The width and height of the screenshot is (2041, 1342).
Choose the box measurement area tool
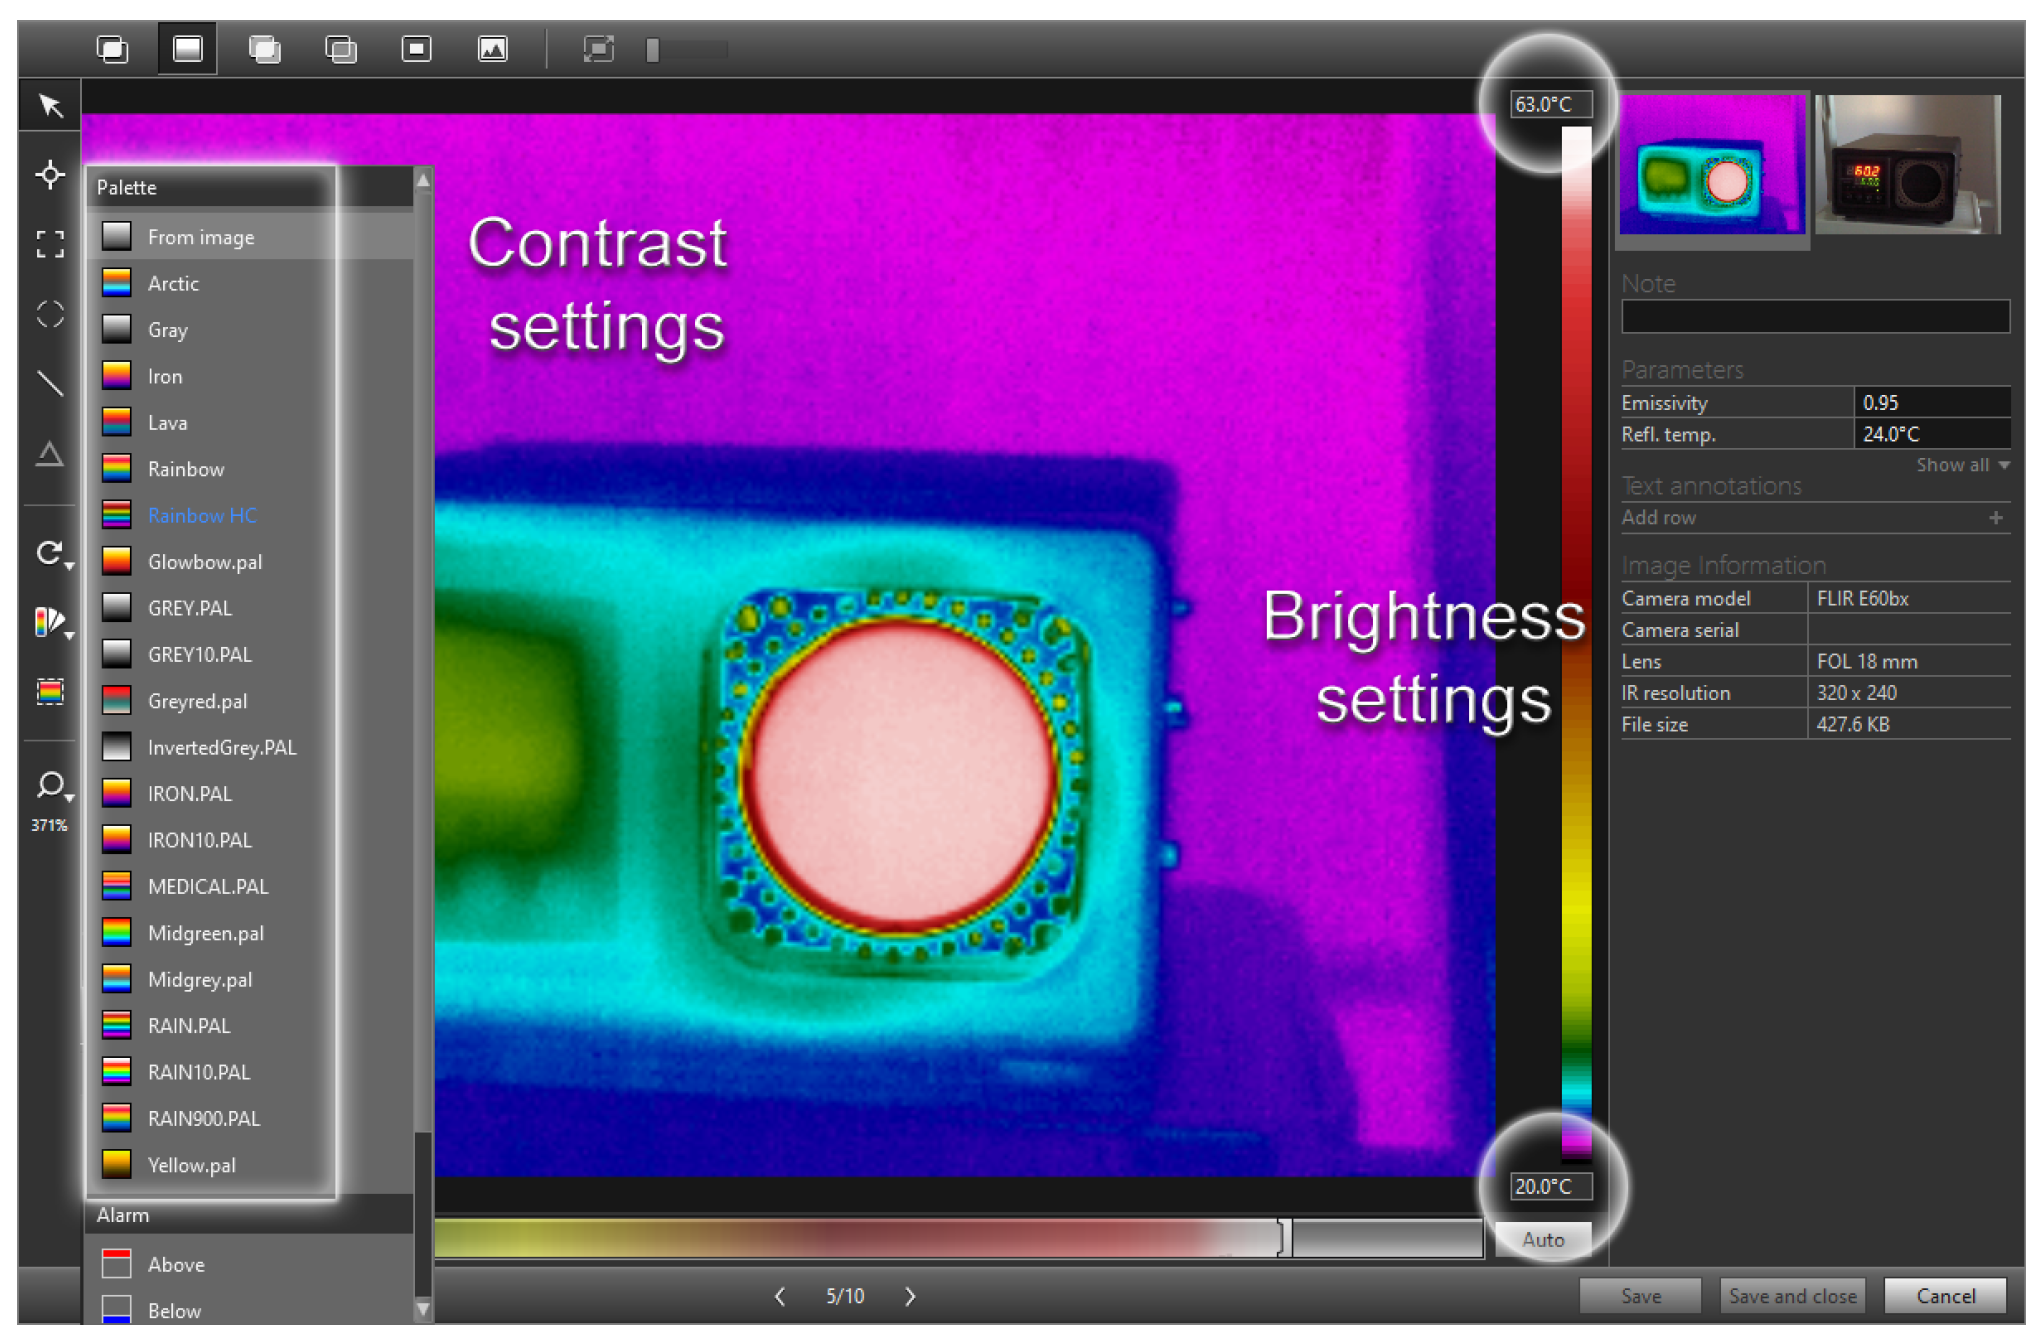coord(50,244)
